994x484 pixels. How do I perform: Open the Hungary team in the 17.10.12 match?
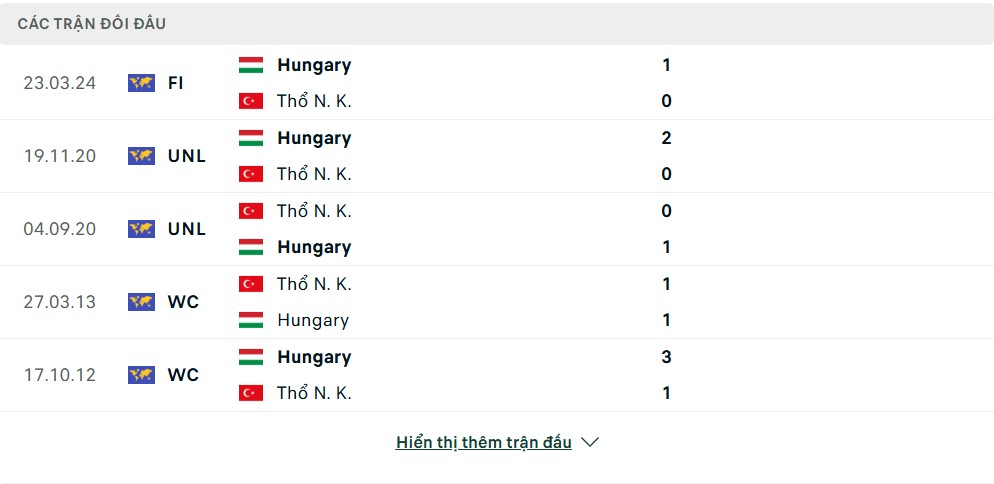(x=314, y=357)
